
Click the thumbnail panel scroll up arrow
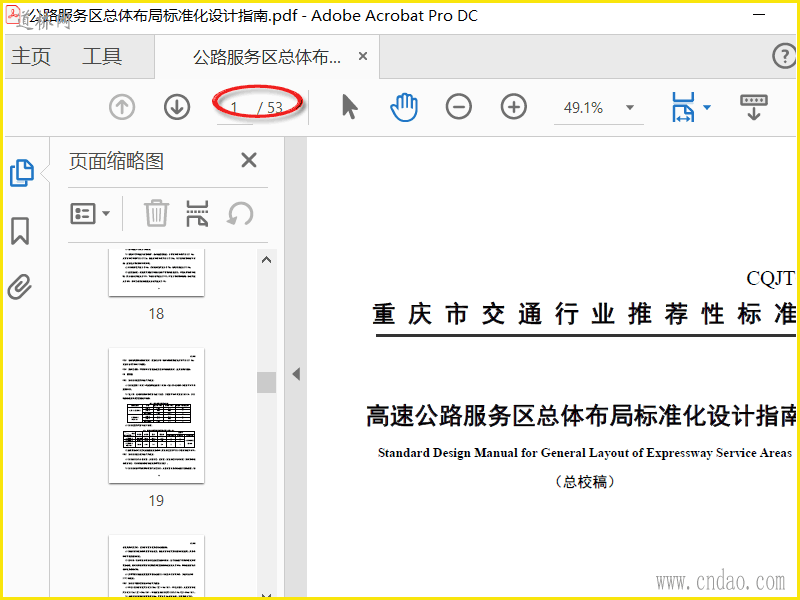pyautogui.click(x=266, y=260)
